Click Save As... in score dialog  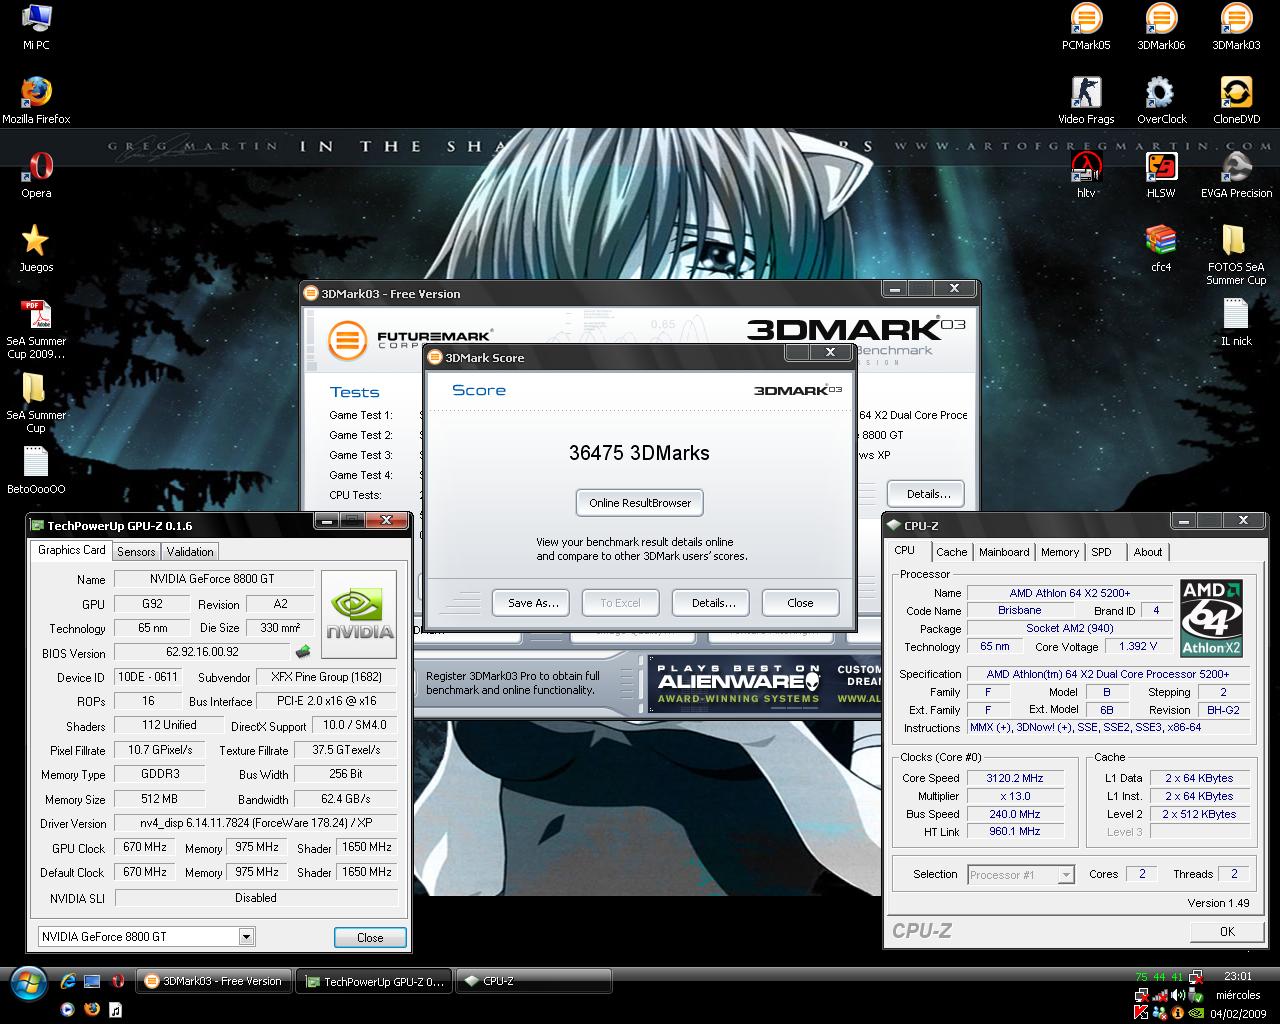533,603
